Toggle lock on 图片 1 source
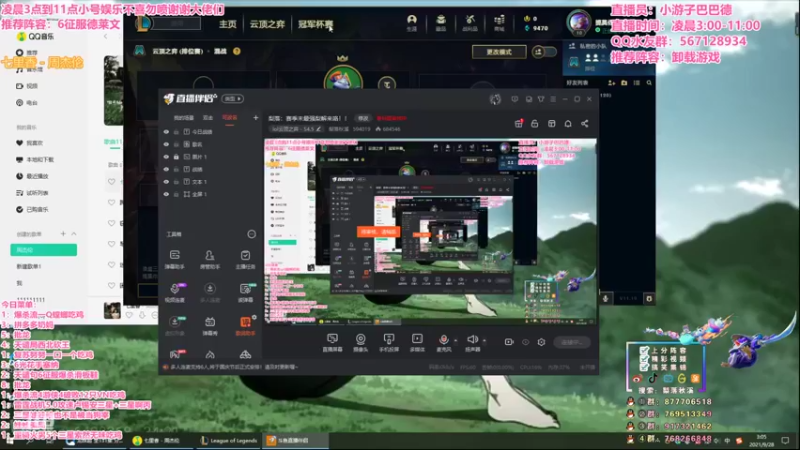800x450 pixels. [176, 157]
